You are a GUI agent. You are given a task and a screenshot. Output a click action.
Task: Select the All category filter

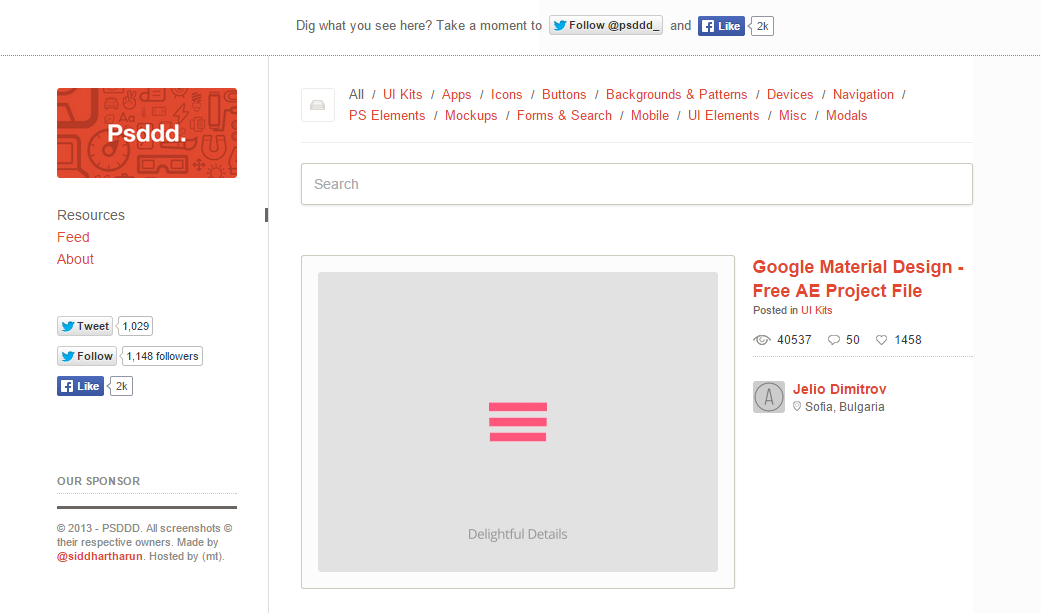click(357, 94)
